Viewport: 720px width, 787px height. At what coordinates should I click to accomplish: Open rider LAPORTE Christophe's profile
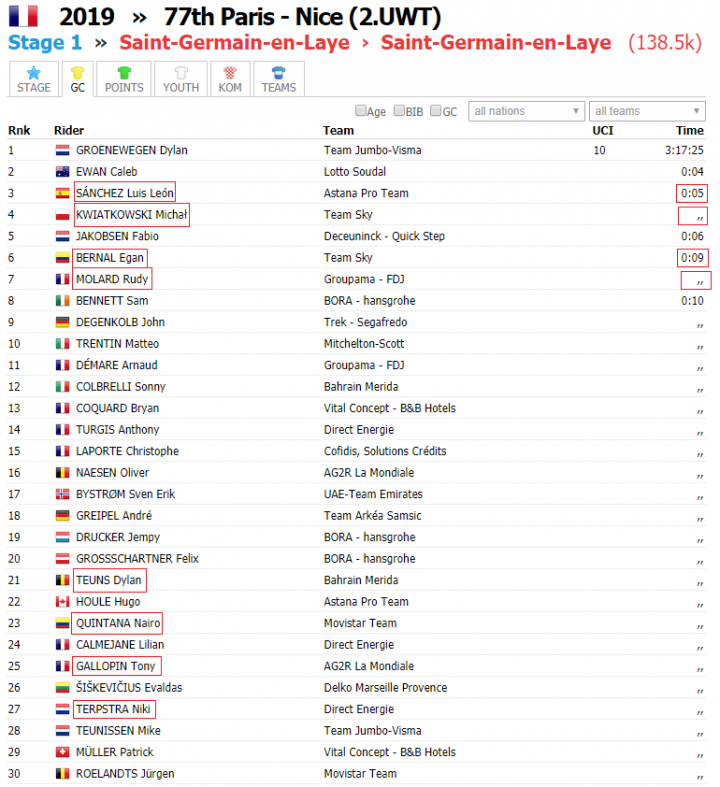tap(127, 451)
